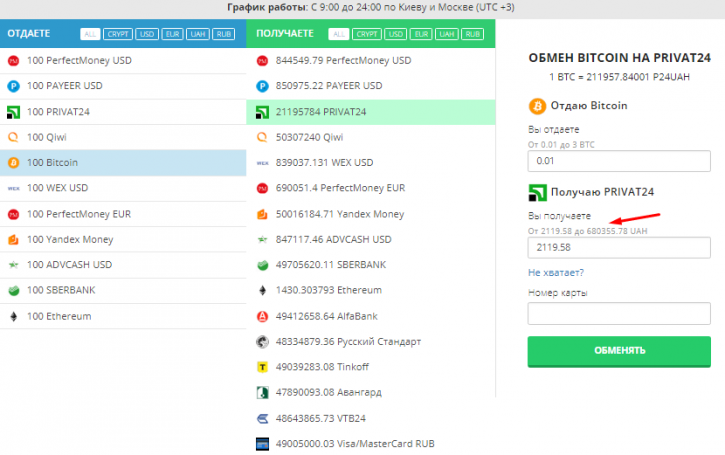The width and height of the screenshot is (725, 455).
Task: Select EUR filter under ПОЛУЧАЕТЕ
Action: [421, 34]
